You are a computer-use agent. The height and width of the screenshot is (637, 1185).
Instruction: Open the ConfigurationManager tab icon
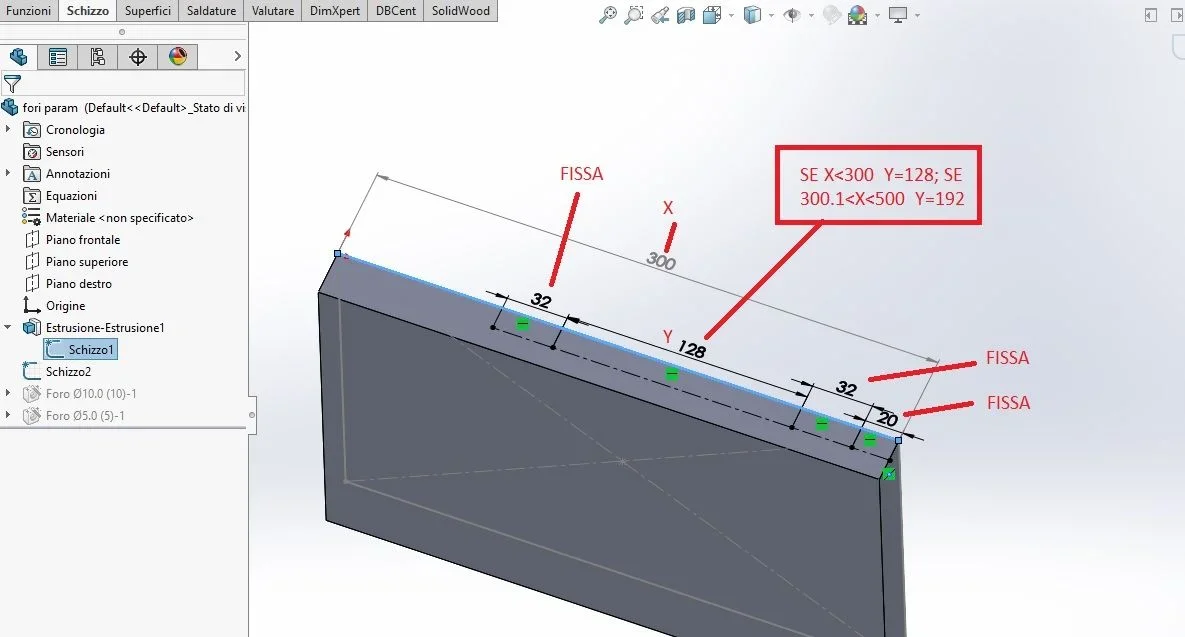(97, 57)
